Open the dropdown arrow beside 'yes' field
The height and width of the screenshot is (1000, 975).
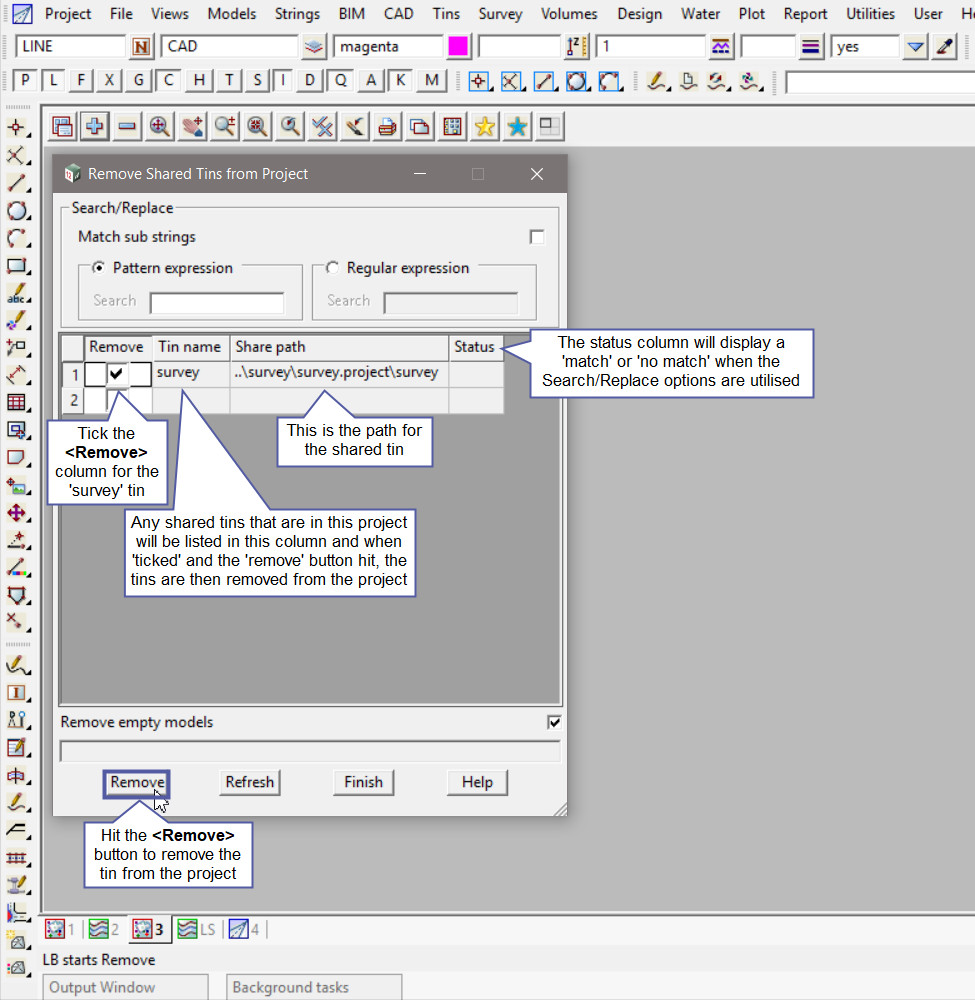click(x=915, y=47)
